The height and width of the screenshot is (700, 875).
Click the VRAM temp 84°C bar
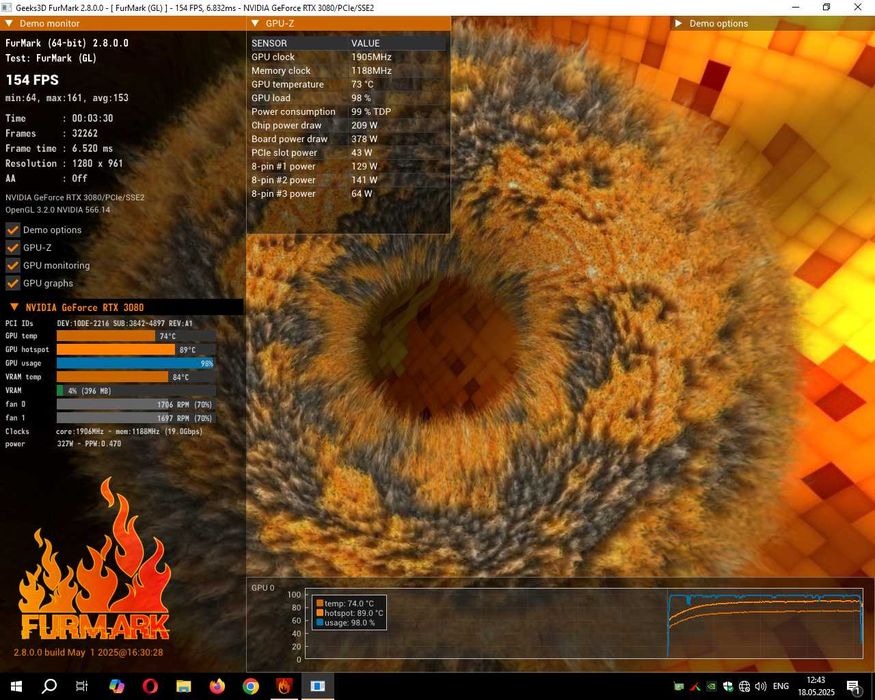tap(136, 377)
